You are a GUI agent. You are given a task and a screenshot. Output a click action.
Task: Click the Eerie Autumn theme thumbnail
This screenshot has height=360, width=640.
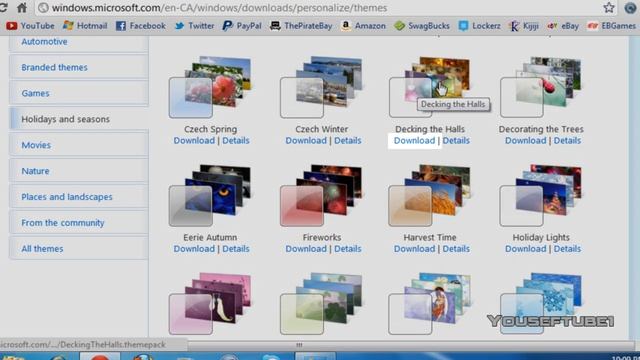[210, 195]
